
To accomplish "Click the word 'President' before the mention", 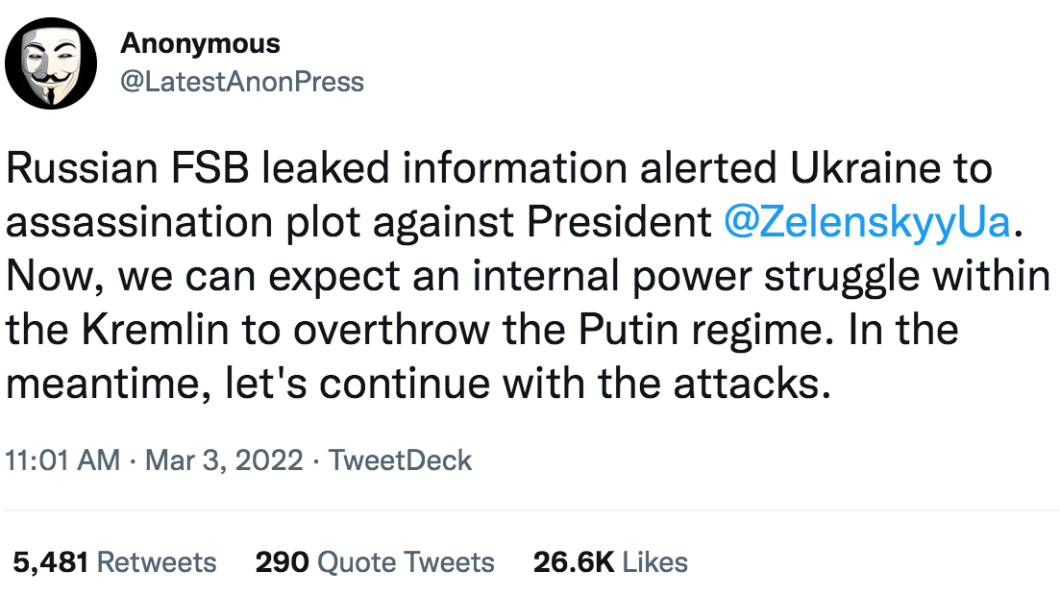I will 619,222.
